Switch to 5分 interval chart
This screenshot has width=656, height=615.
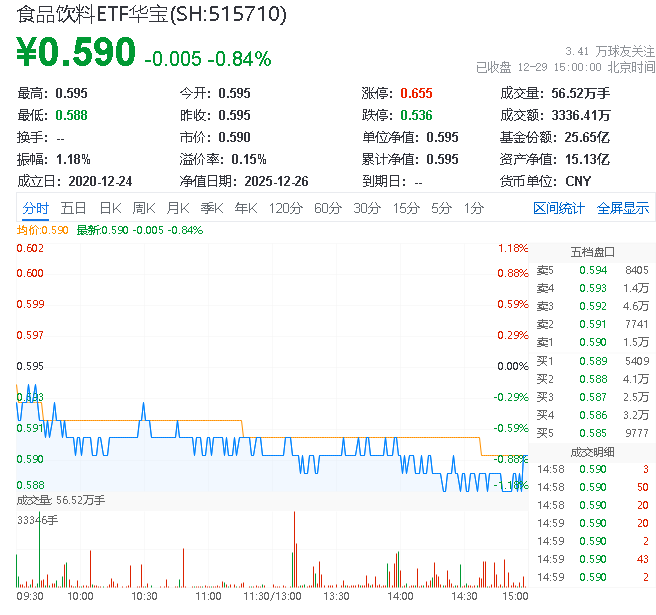tap(441, 208)
